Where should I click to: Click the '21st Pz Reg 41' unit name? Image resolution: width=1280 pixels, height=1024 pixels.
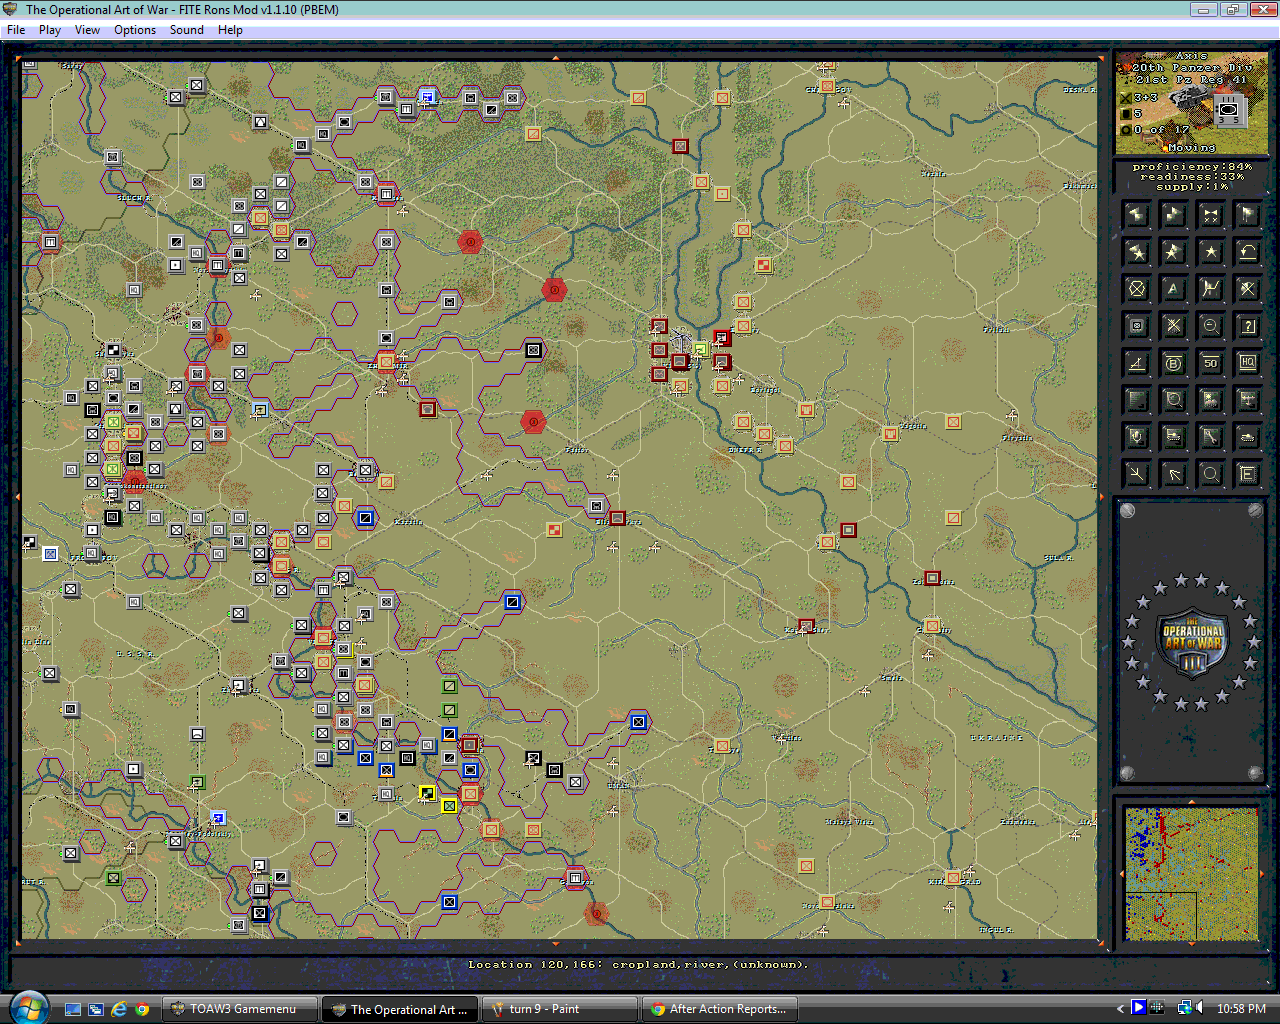click(x=1191, y=80)
